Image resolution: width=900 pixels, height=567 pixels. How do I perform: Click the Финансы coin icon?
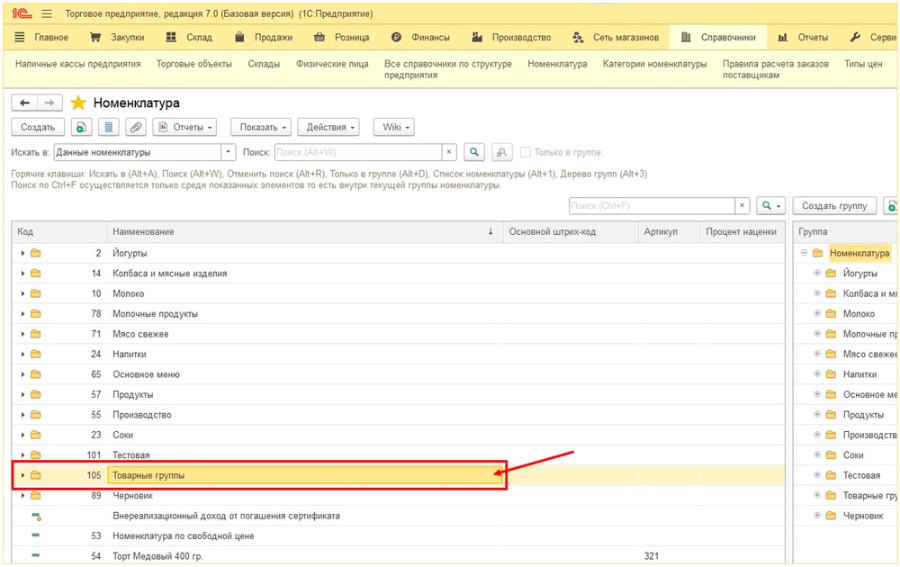pyautogui.click(x=396, y=37)
